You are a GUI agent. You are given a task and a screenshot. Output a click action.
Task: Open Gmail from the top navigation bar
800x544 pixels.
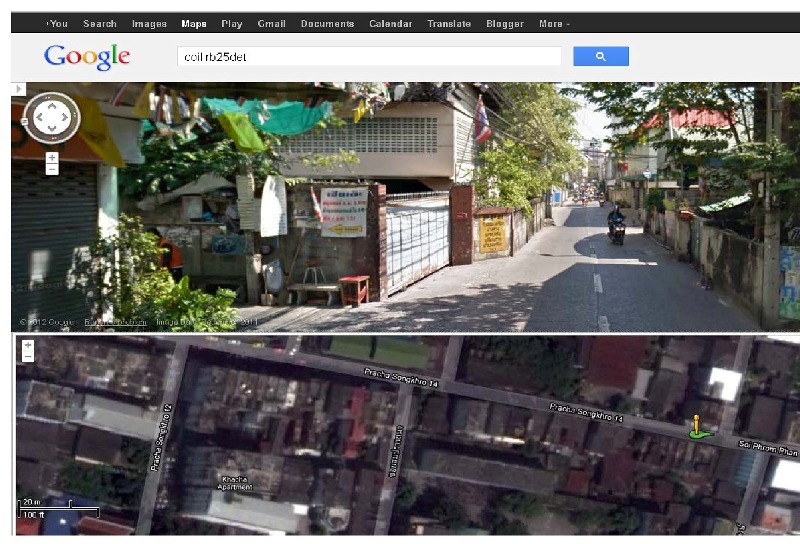[x=271, y=23]
